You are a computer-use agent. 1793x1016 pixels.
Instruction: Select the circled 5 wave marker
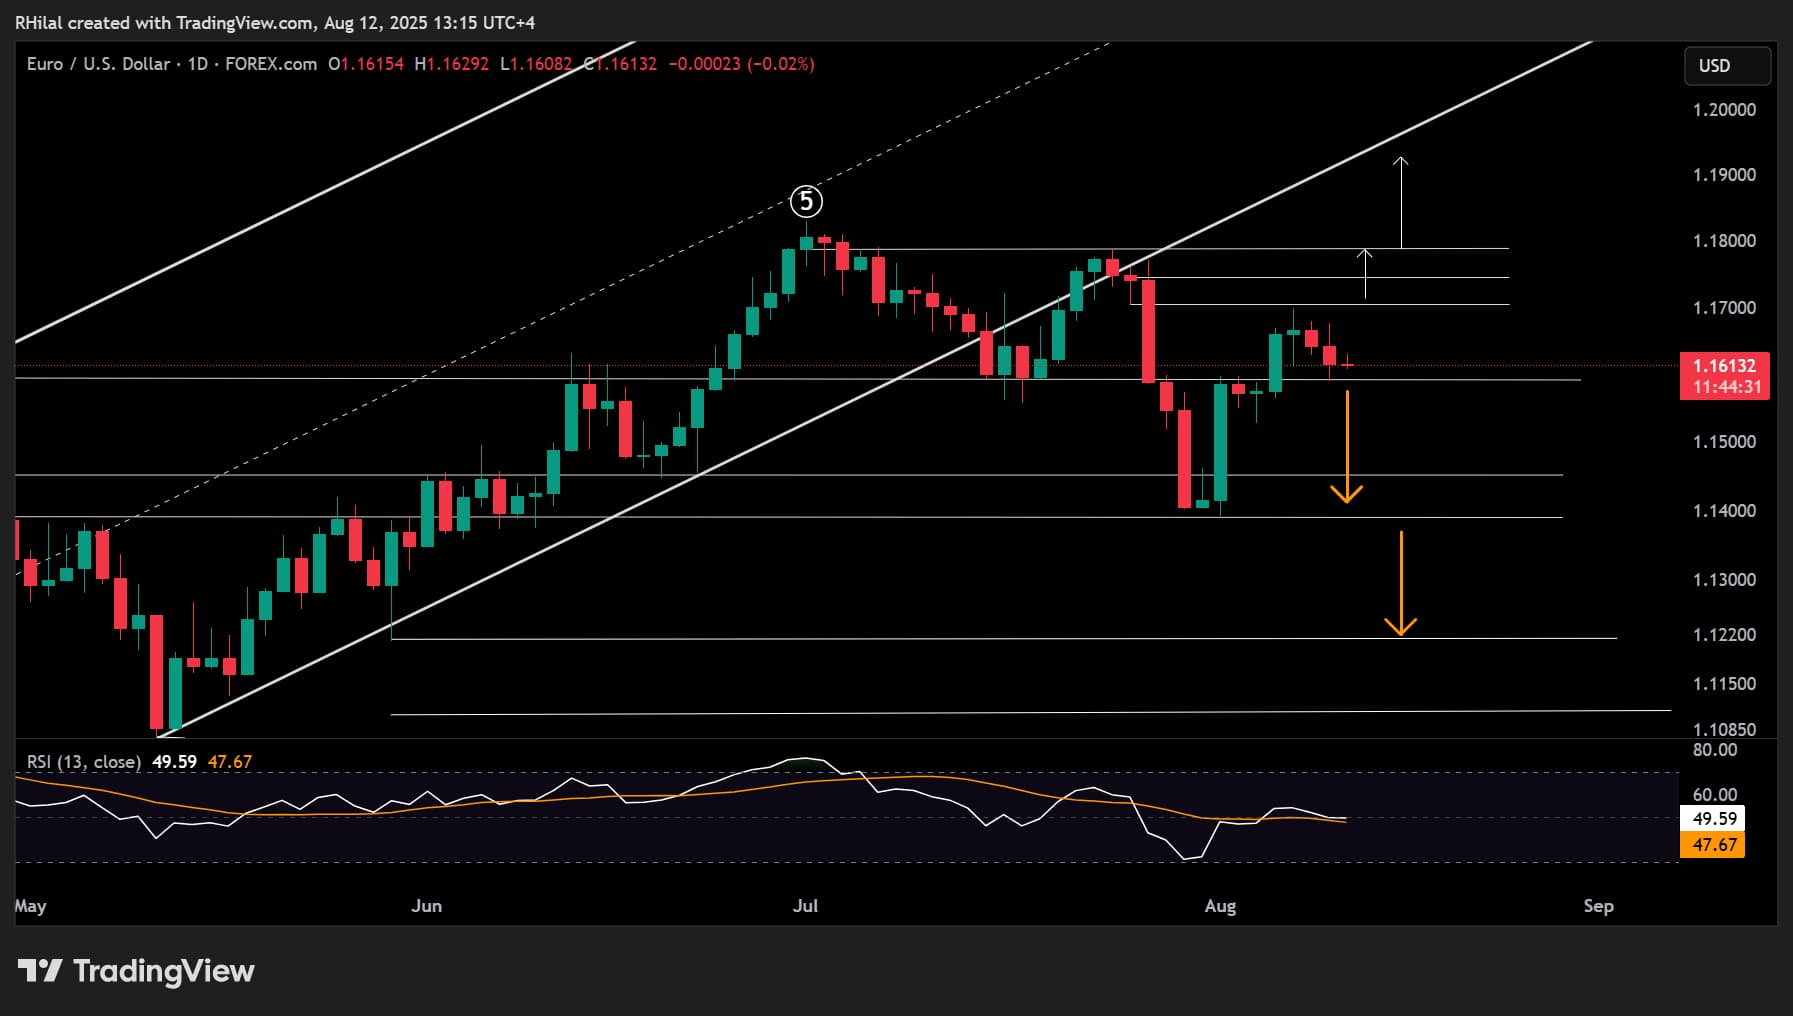(x=806, y=202)
